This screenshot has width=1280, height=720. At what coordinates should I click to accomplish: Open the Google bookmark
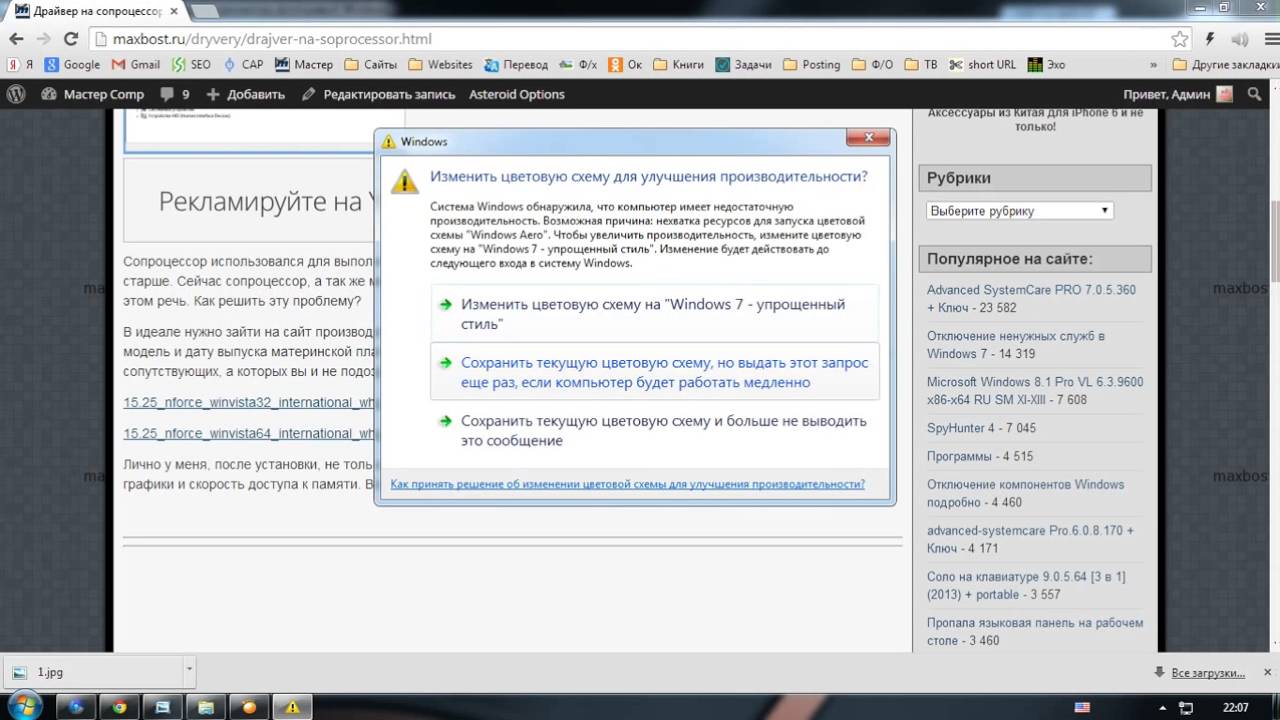pos(72,64)
